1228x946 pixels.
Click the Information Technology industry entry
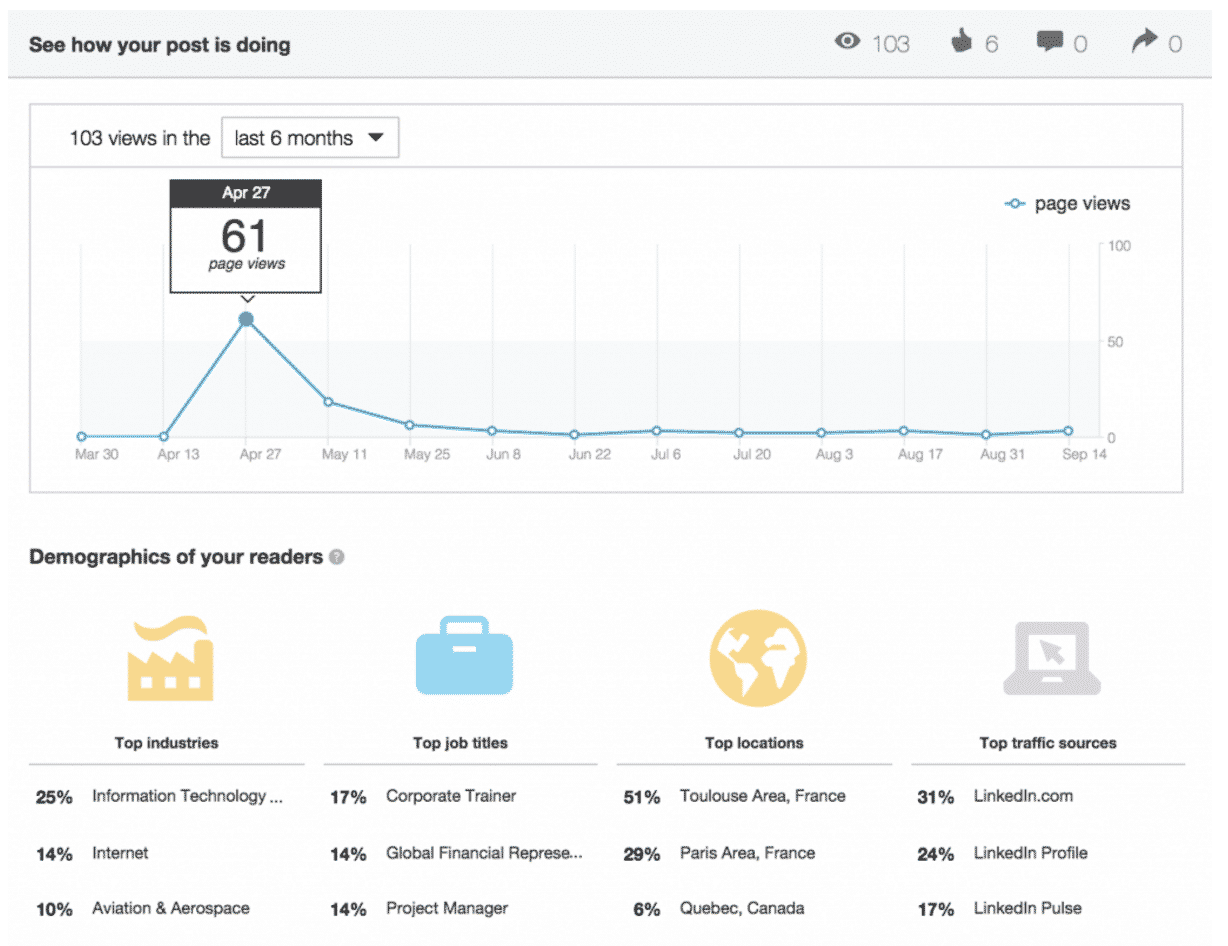point(187,796)
